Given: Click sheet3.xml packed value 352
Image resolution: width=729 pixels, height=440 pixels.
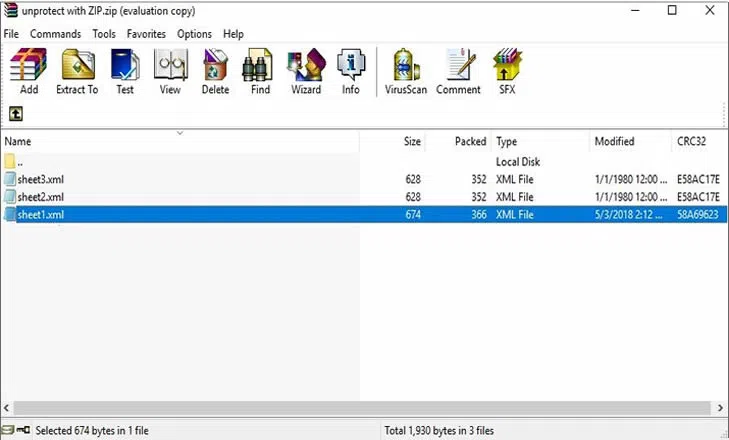Looking at the screenshot, I should (479, 179).
